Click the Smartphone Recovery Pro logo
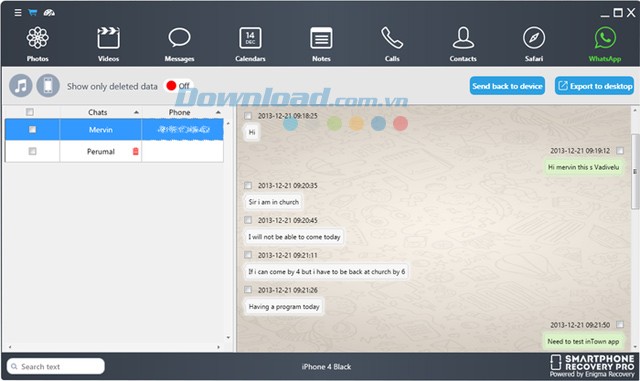The height and width of the screenshot is (381, 640). [592, 365]
